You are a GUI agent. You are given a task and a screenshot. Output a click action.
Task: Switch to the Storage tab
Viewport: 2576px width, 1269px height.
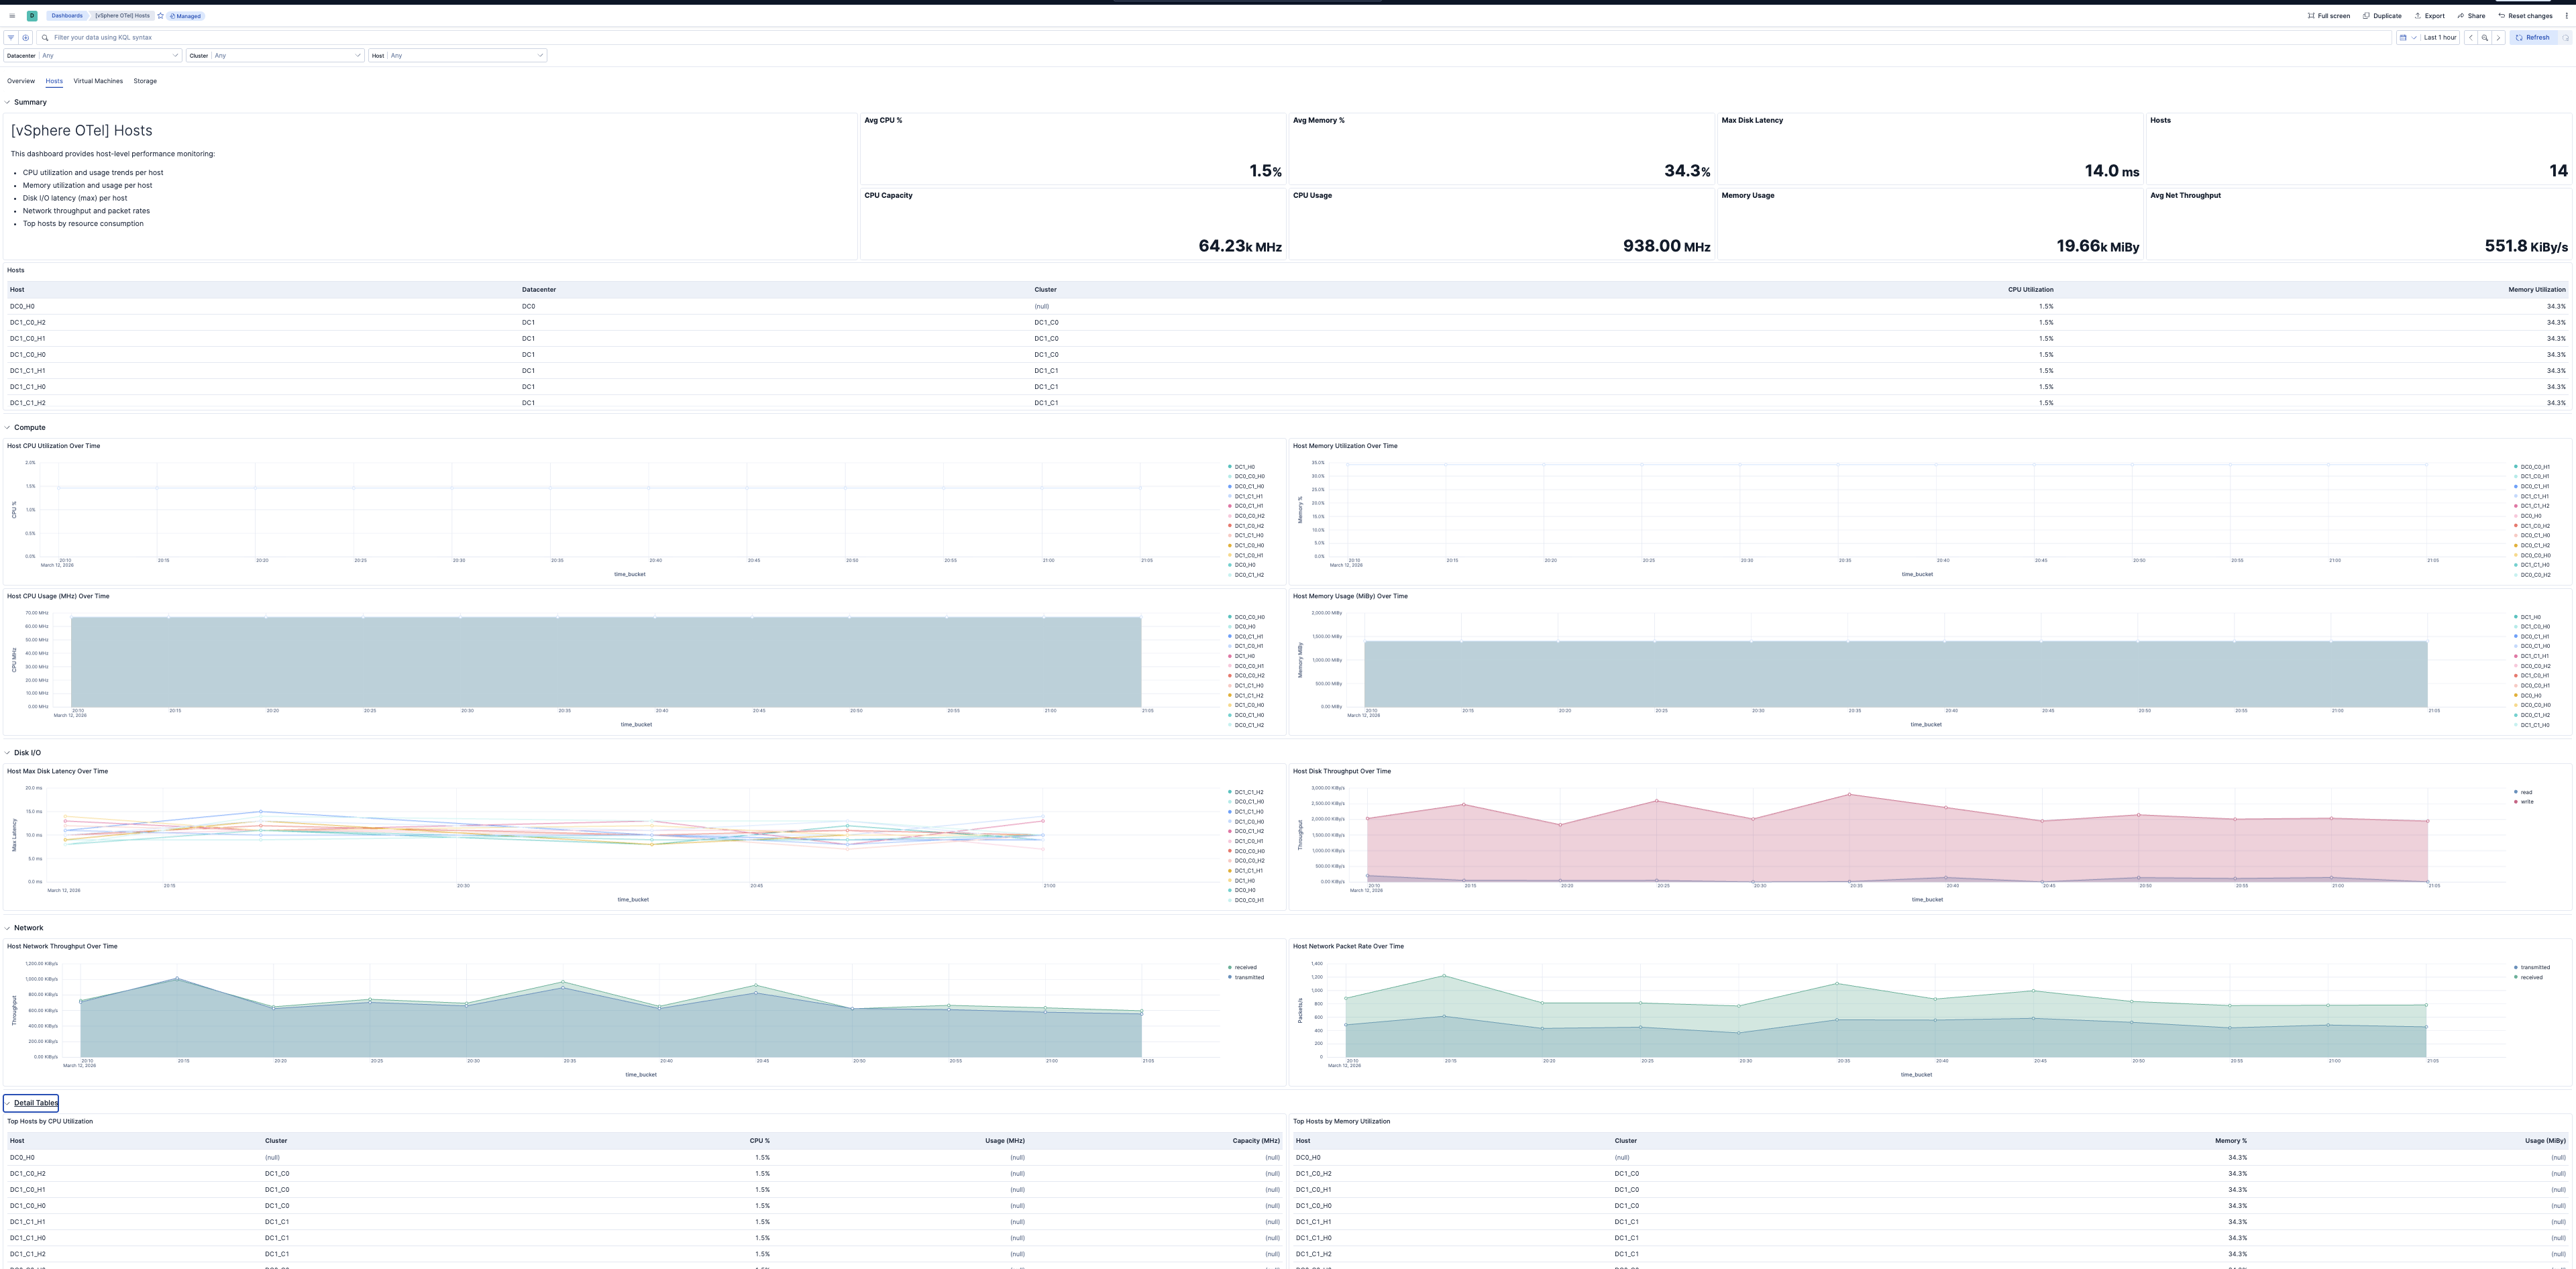pos(145,81)
